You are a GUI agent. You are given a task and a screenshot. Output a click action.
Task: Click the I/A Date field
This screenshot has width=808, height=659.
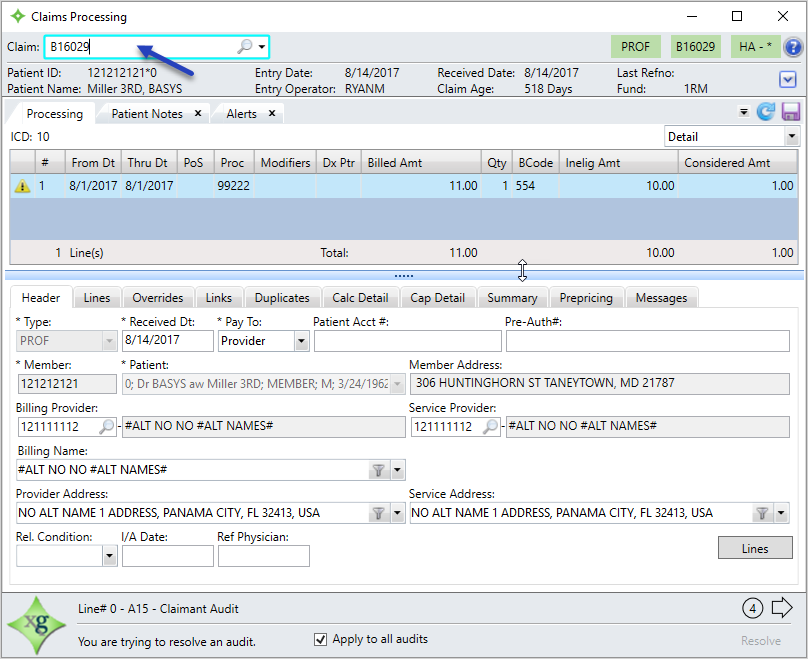point(167,556)
